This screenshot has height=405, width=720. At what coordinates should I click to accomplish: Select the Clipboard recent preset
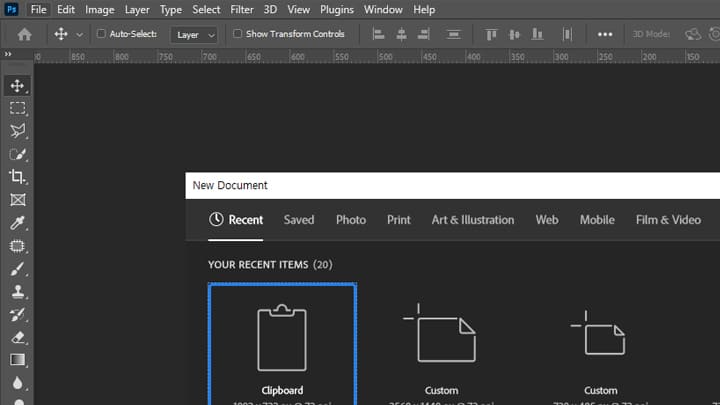[x=282, y=344]
